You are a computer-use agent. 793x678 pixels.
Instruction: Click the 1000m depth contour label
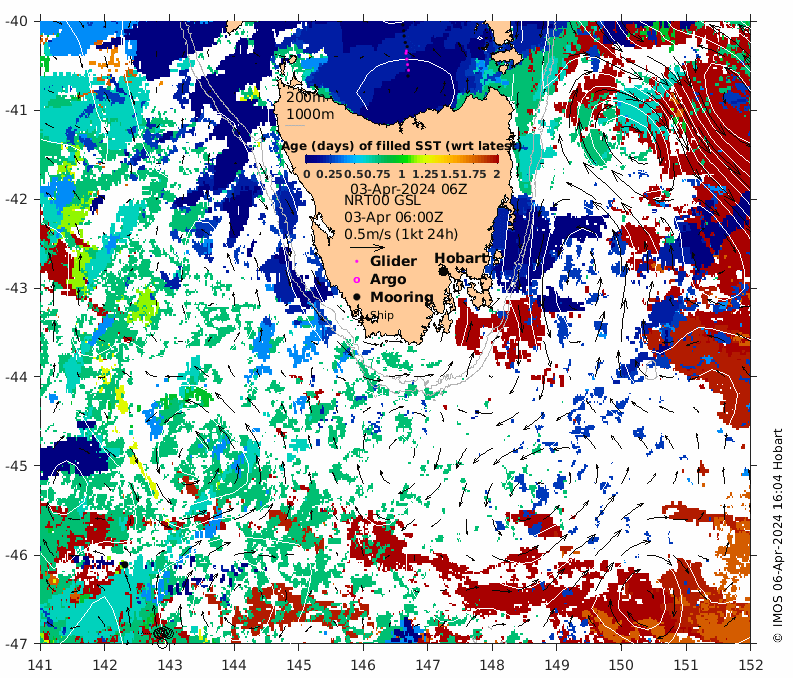(310, 114)
